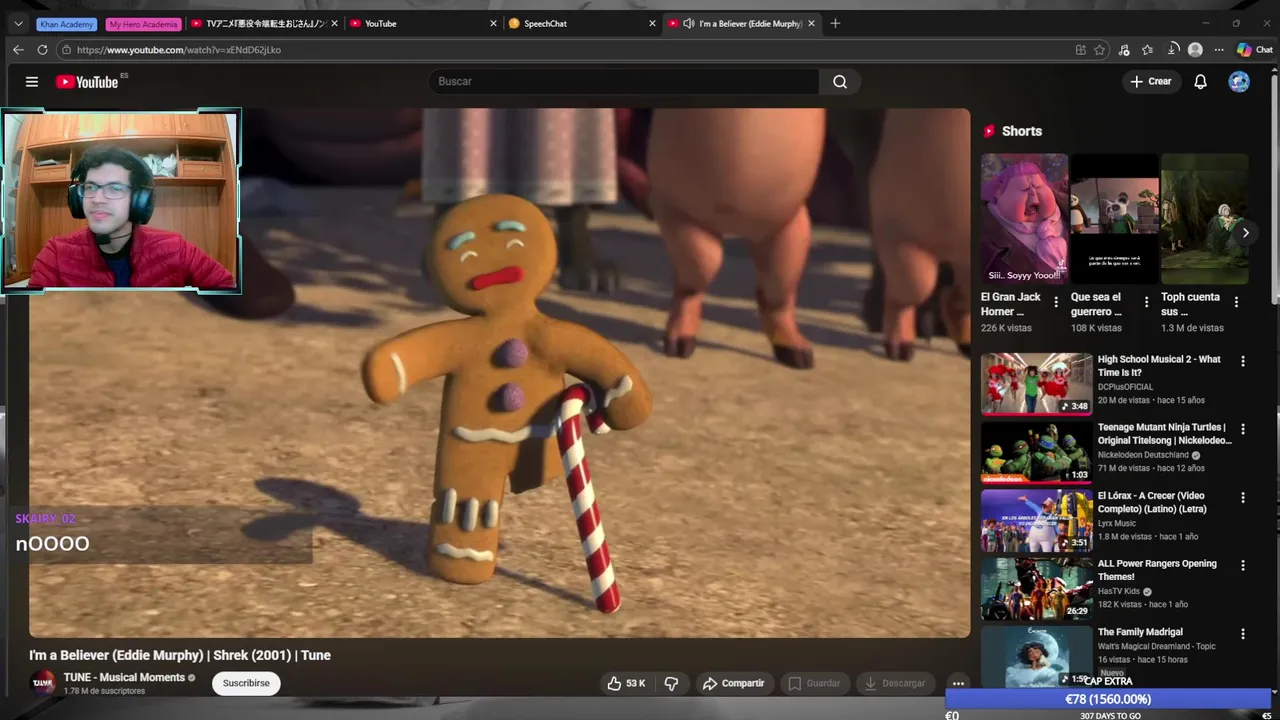The height and width of the screenshot is (720, 1280).
Task: Click the video title I'm a Believer
Action: [x=180, y=655]
